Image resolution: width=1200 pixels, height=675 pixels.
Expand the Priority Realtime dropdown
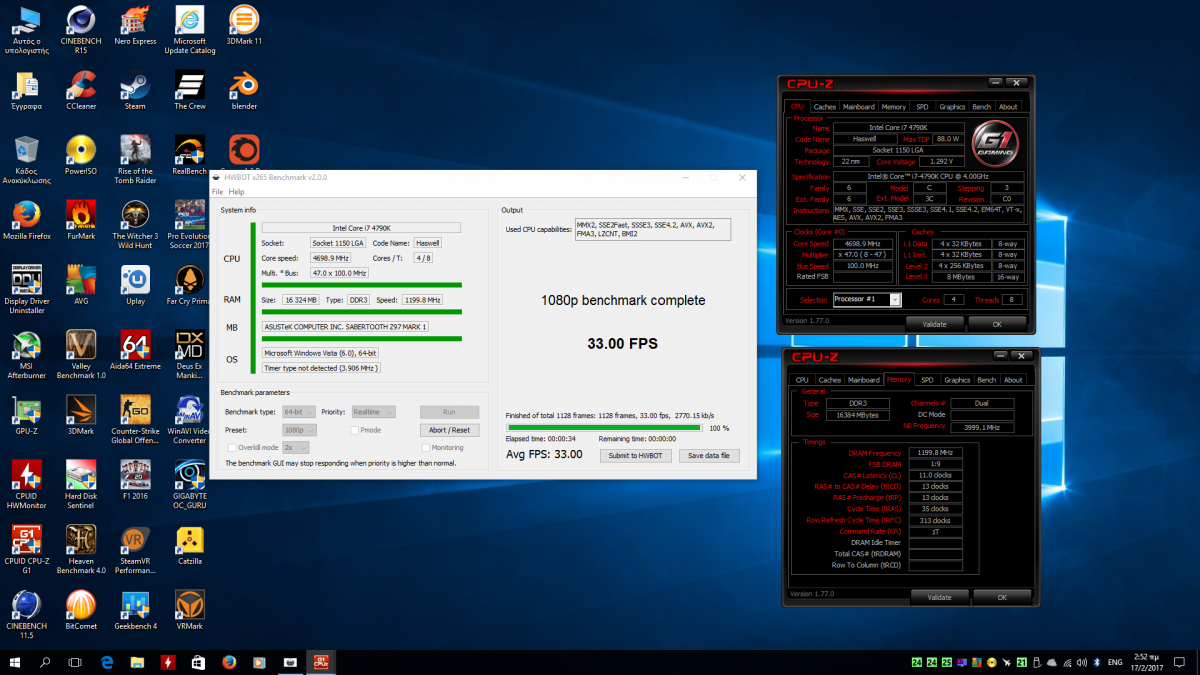click(374, 411)
